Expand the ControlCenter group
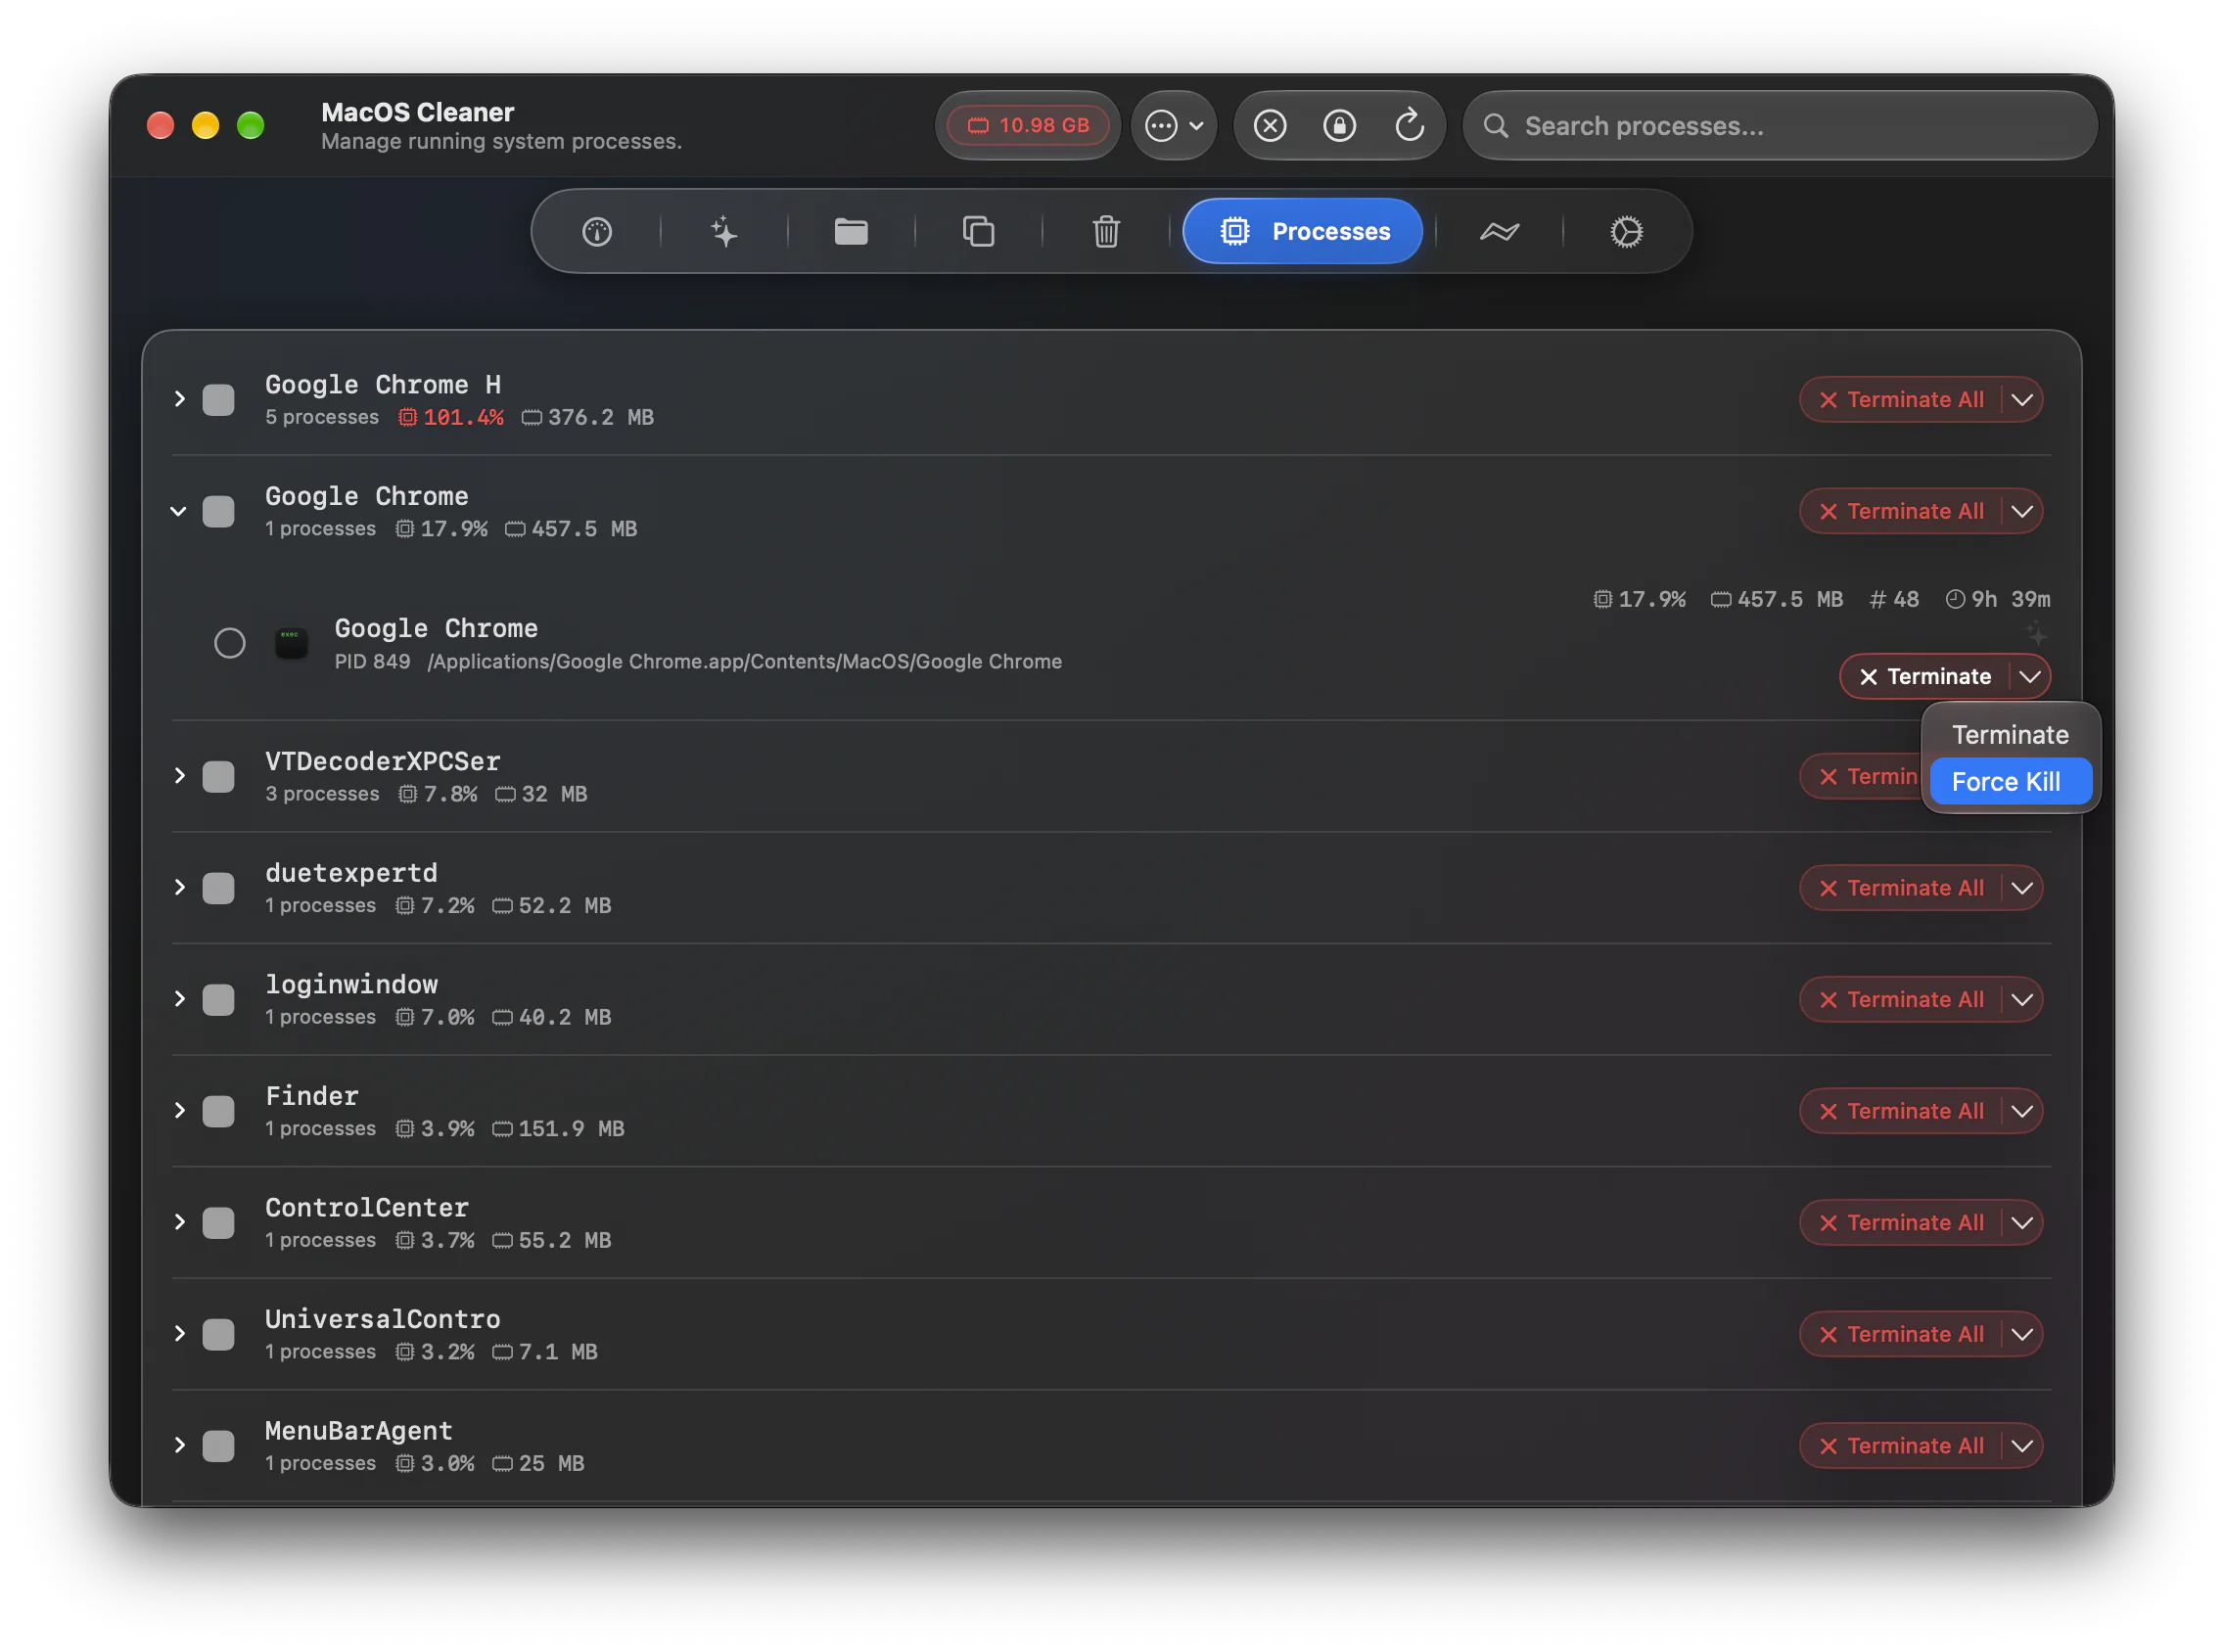 [179, 1222]
